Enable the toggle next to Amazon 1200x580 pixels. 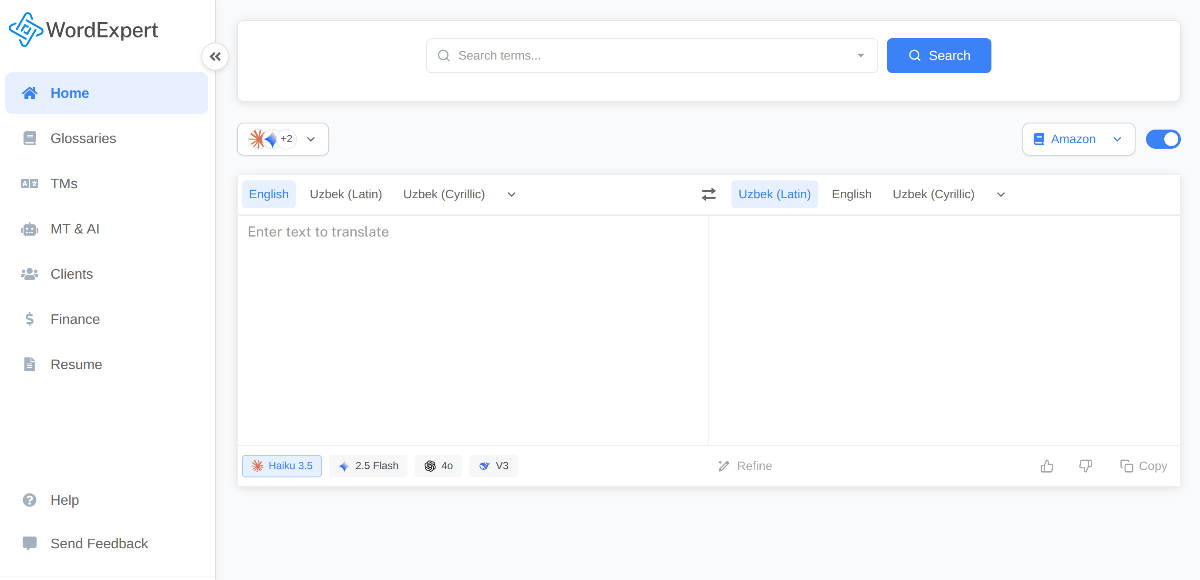pyautogui.click(x=1163, y=139)
